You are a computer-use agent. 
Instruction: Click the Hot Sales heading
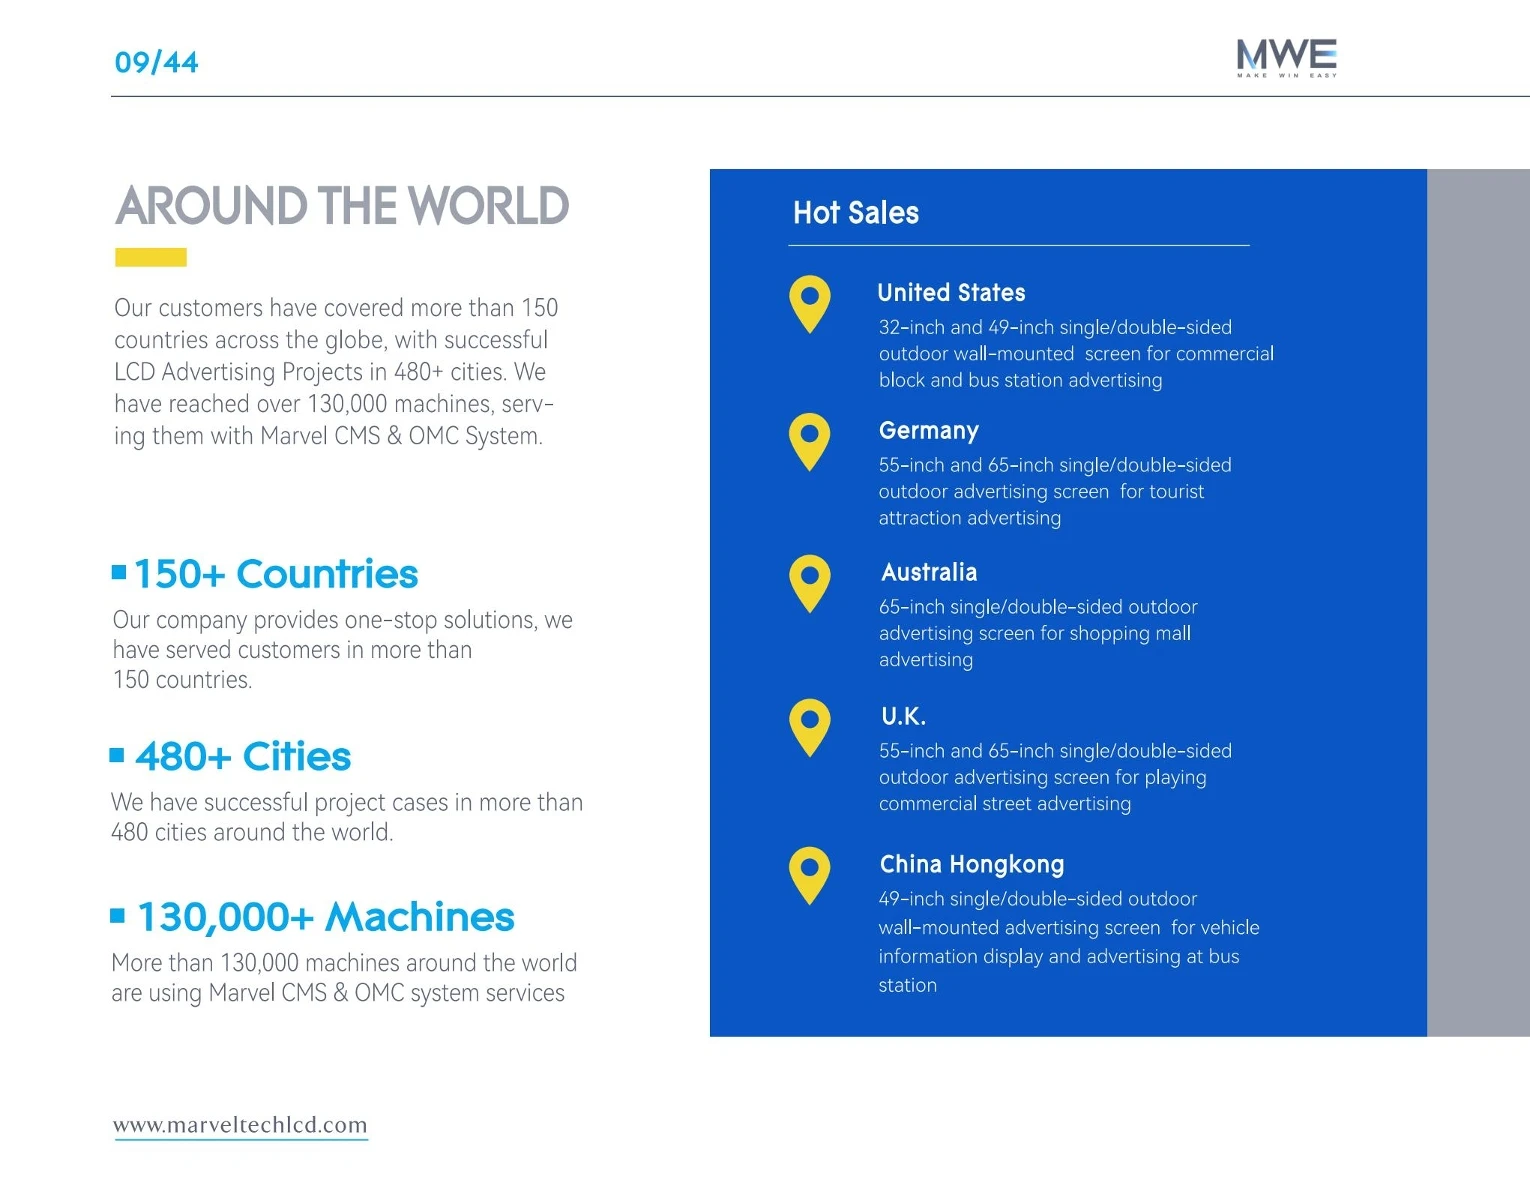click(x=856, y=212)
